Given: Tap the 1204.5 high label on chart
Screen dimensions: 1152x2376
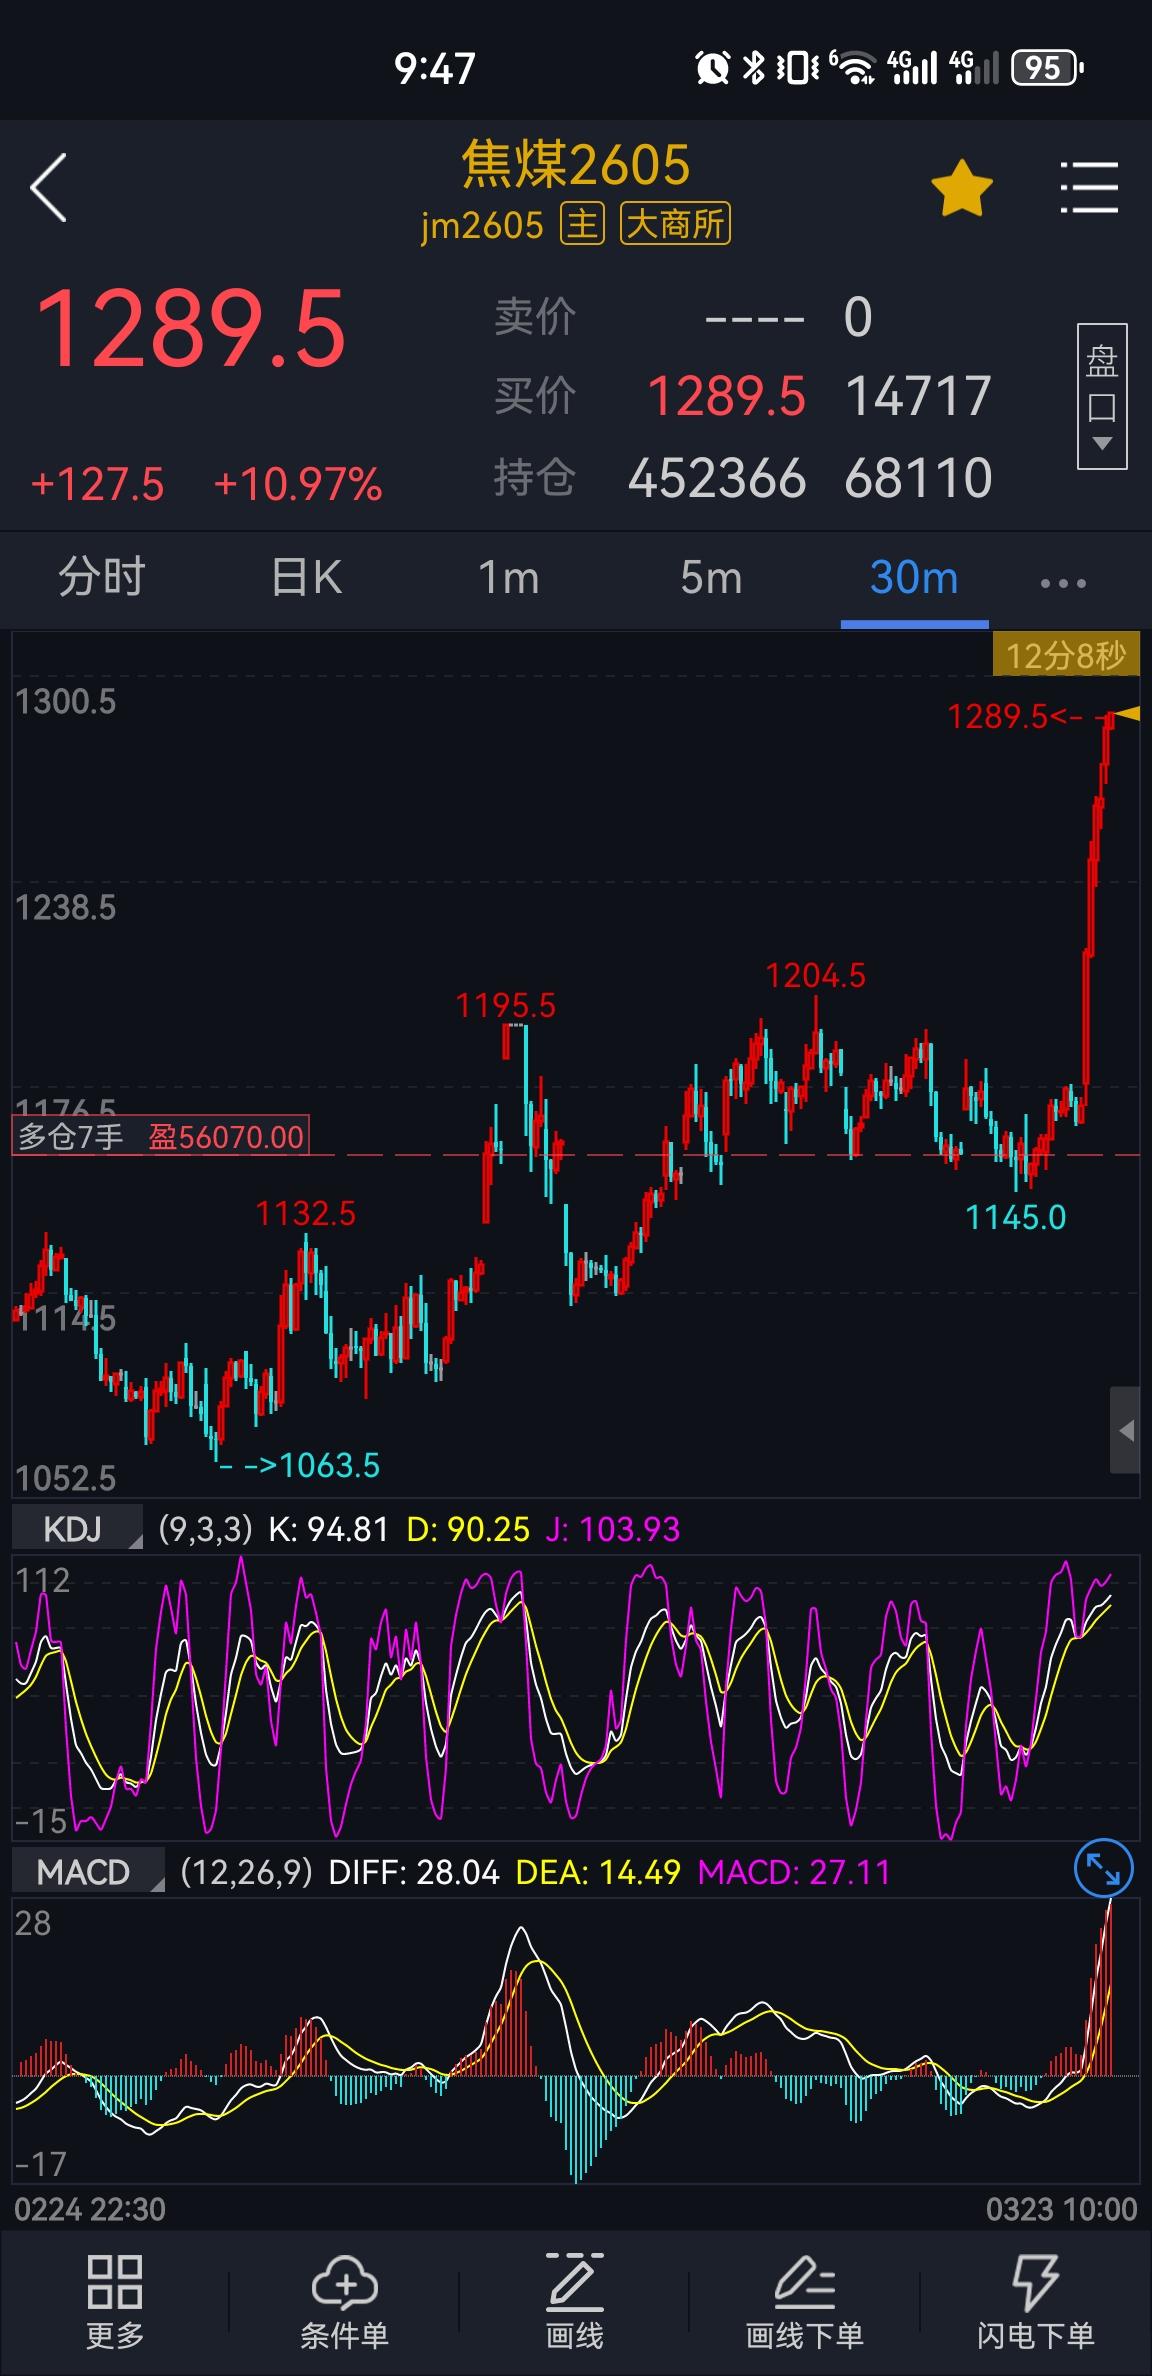Looking at the screenshot, I should click(x=816, y=976).
